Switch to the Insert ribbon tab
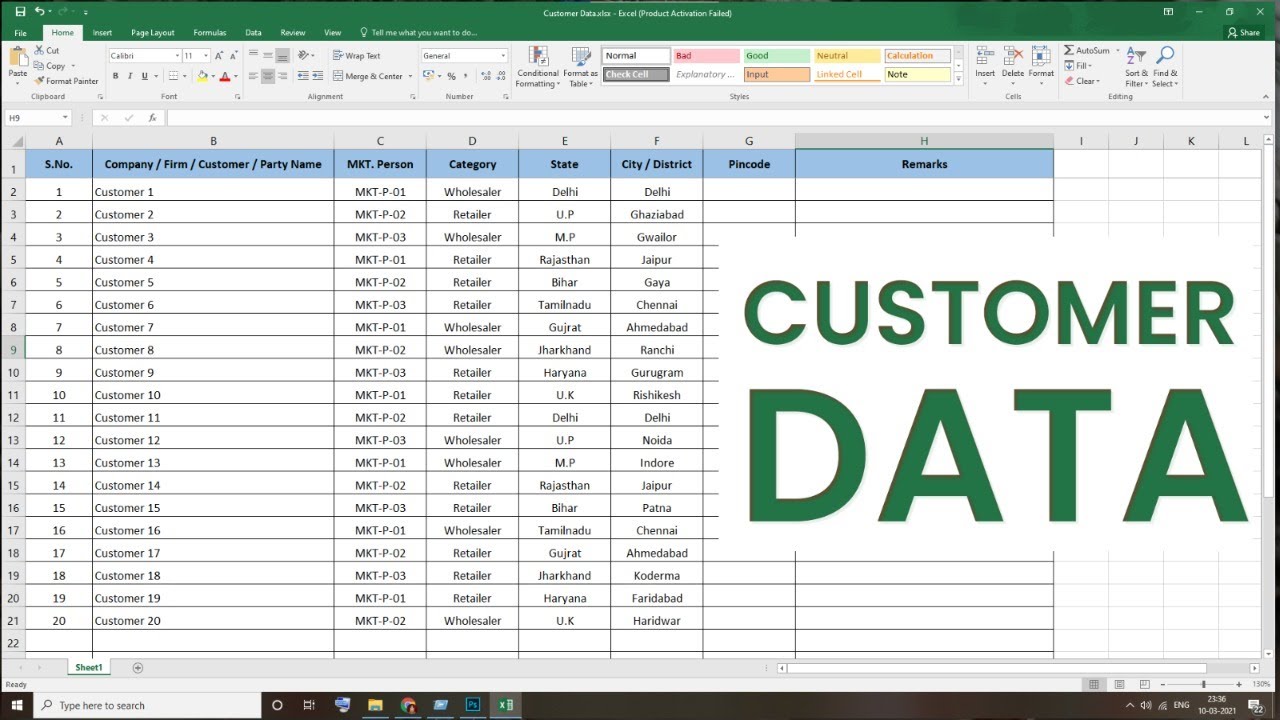 pos(102,32)
